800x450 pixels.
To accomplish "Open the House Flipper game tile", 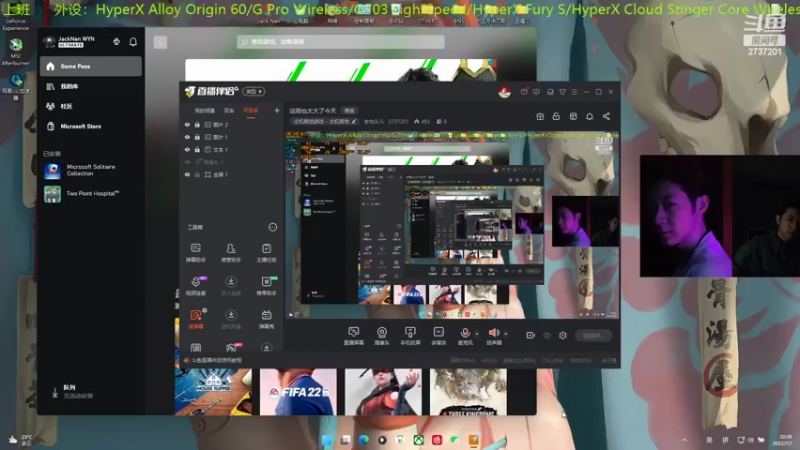I will pyautogui.click(x=213, y=392).
